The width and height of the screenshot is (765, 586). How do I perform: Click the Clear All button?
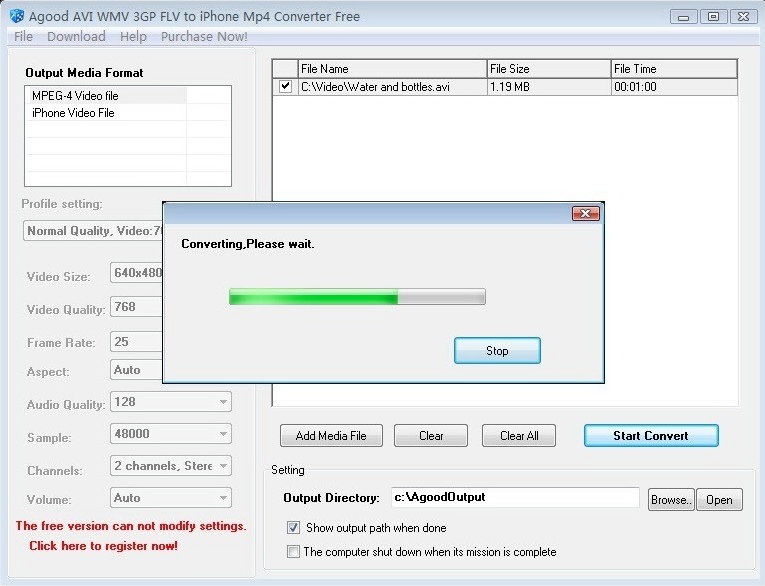[x=519, y=436]
